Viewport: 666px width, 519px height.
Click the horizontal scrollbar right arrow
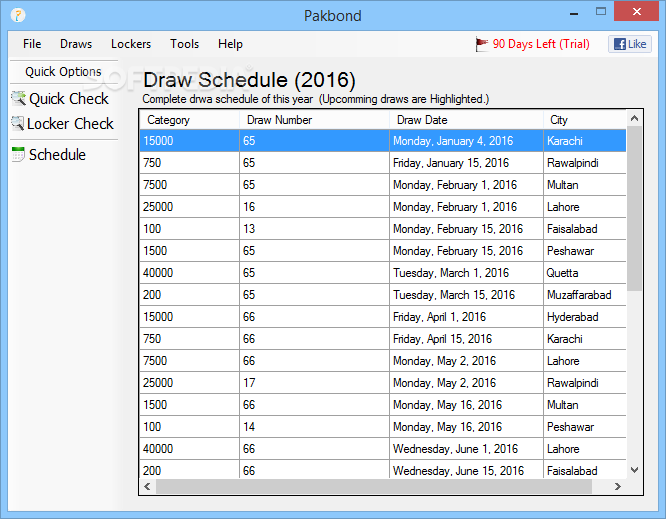point(618,486)
